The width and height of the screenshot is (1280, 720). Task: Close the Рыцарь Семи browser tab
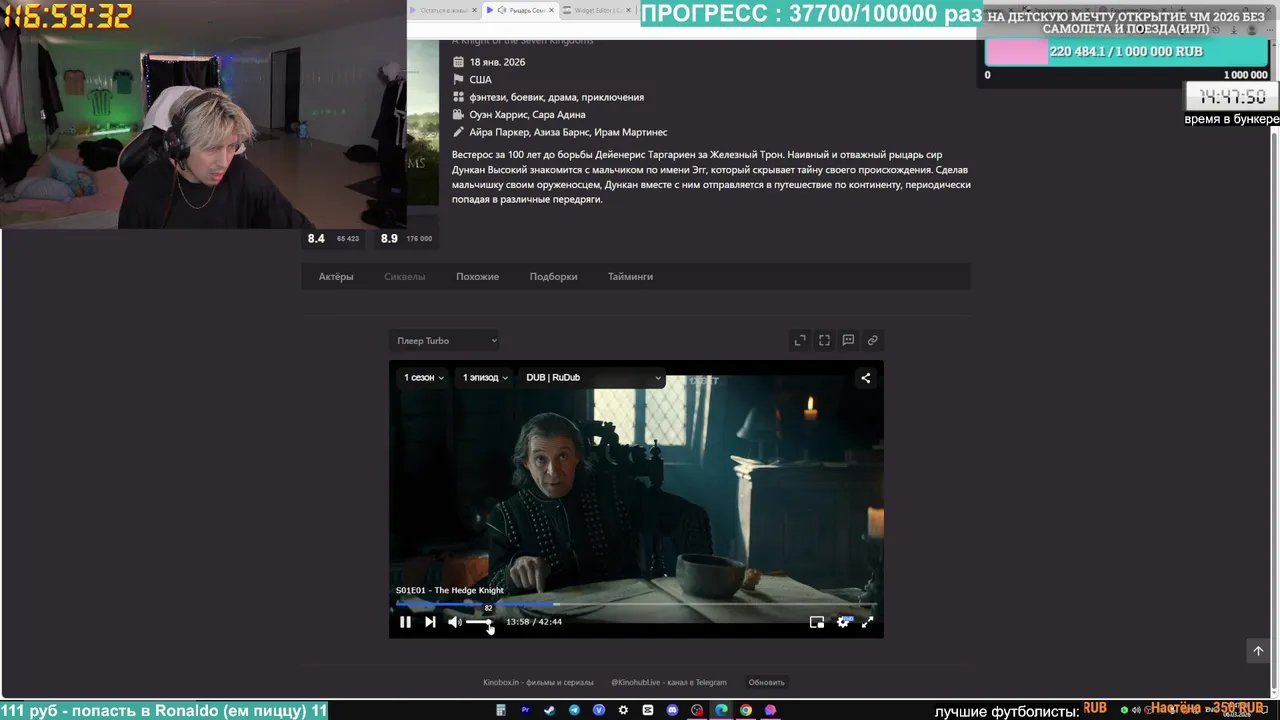[x=551, y=10]
